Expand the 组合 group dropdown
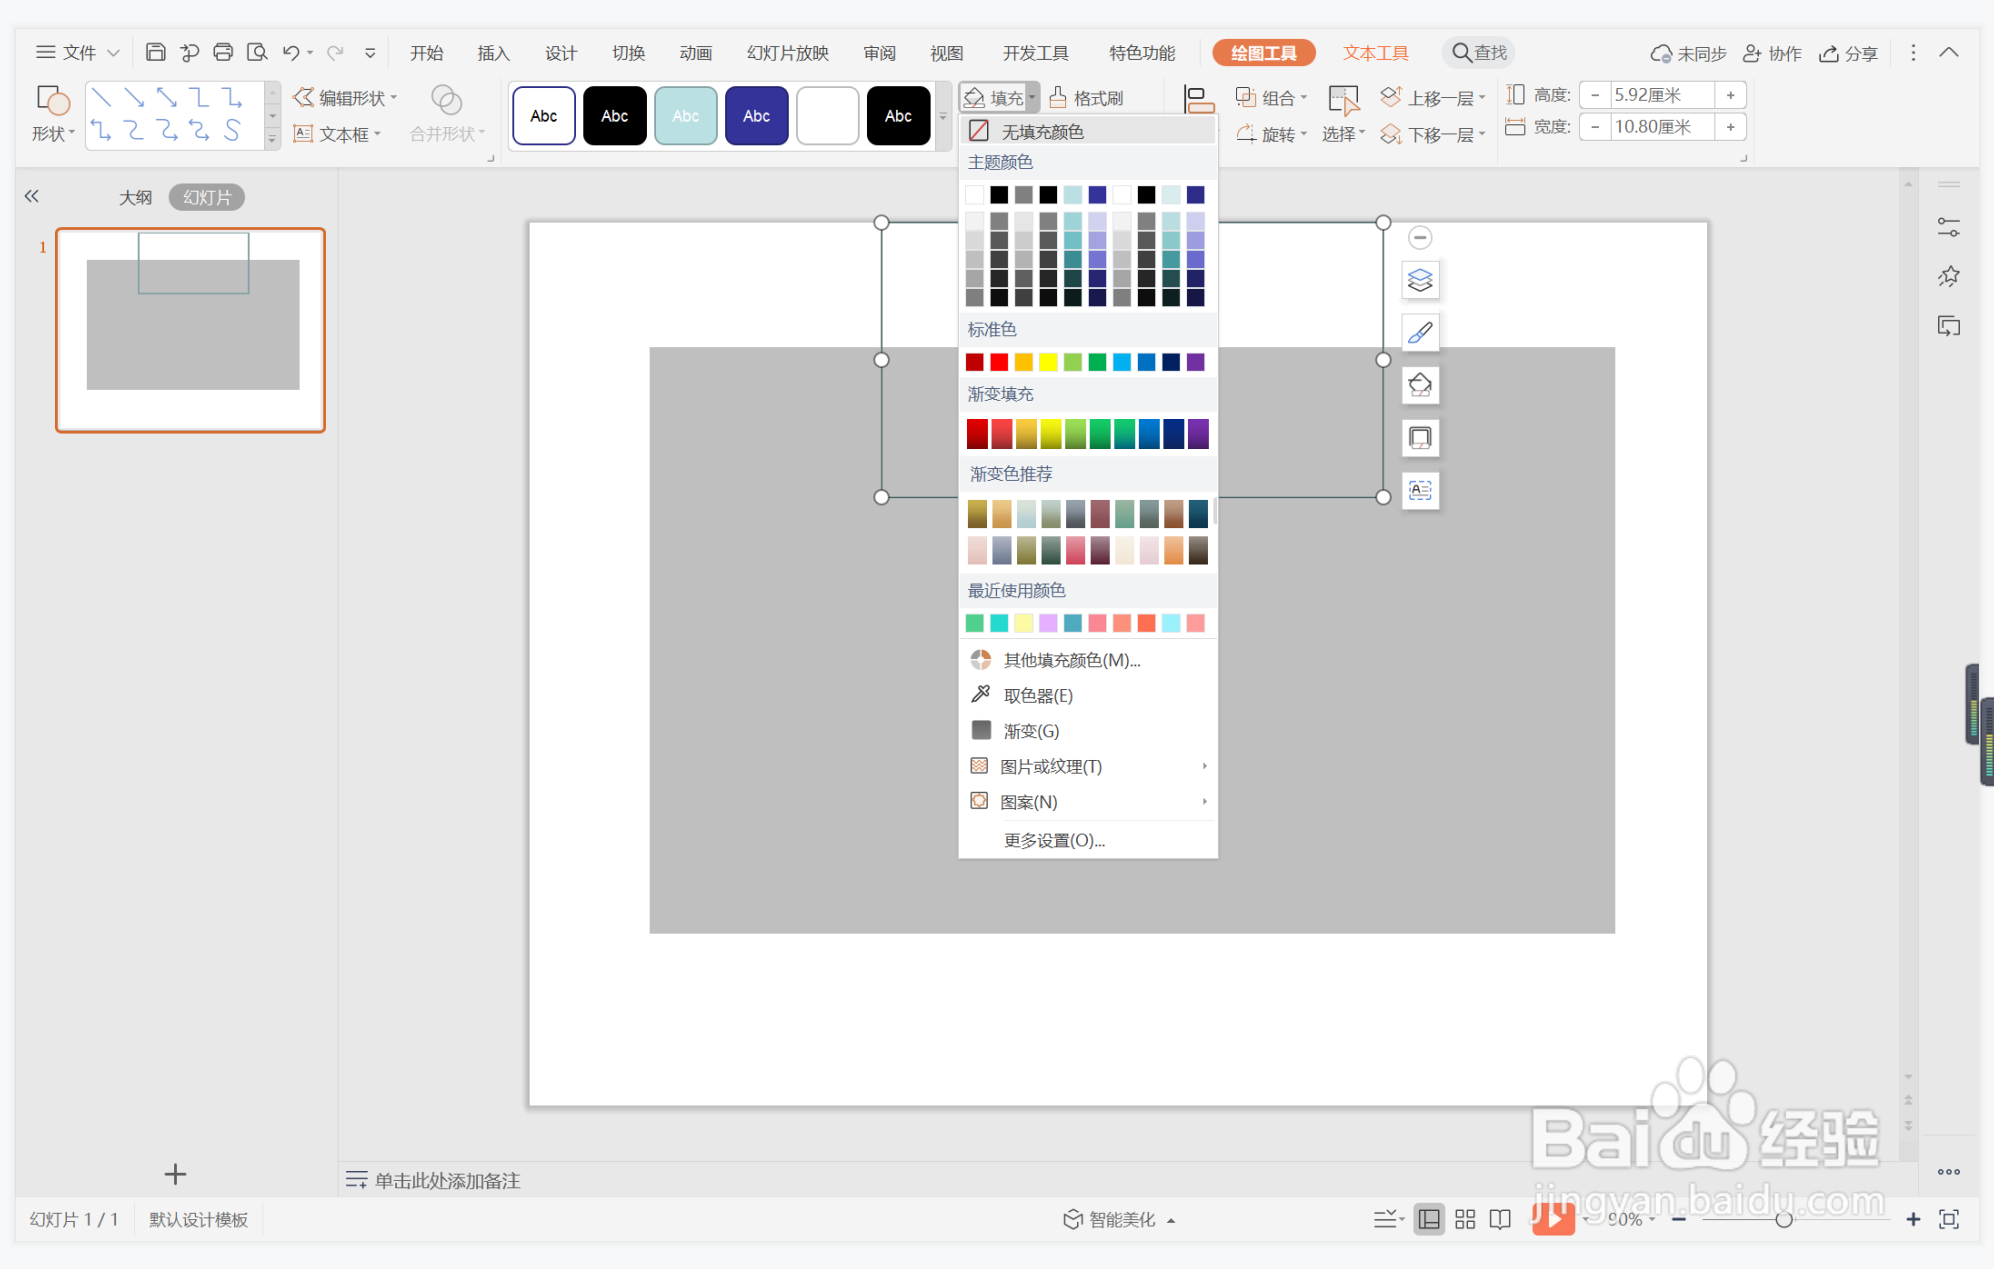Screen dimensions: 1994x1269 pyautogui.click(x=1271, y=98)
